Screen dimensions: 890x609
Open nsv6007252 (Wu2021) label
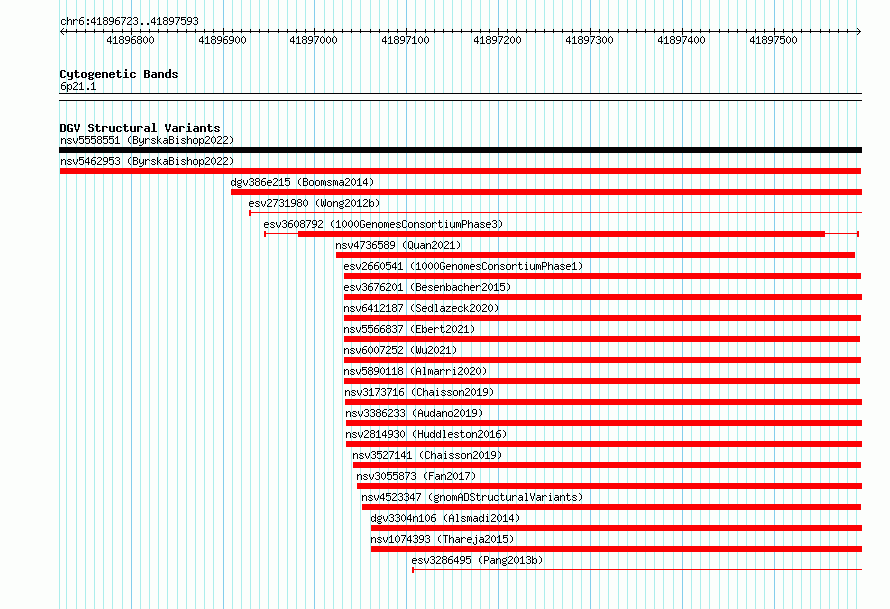[400, 350]
